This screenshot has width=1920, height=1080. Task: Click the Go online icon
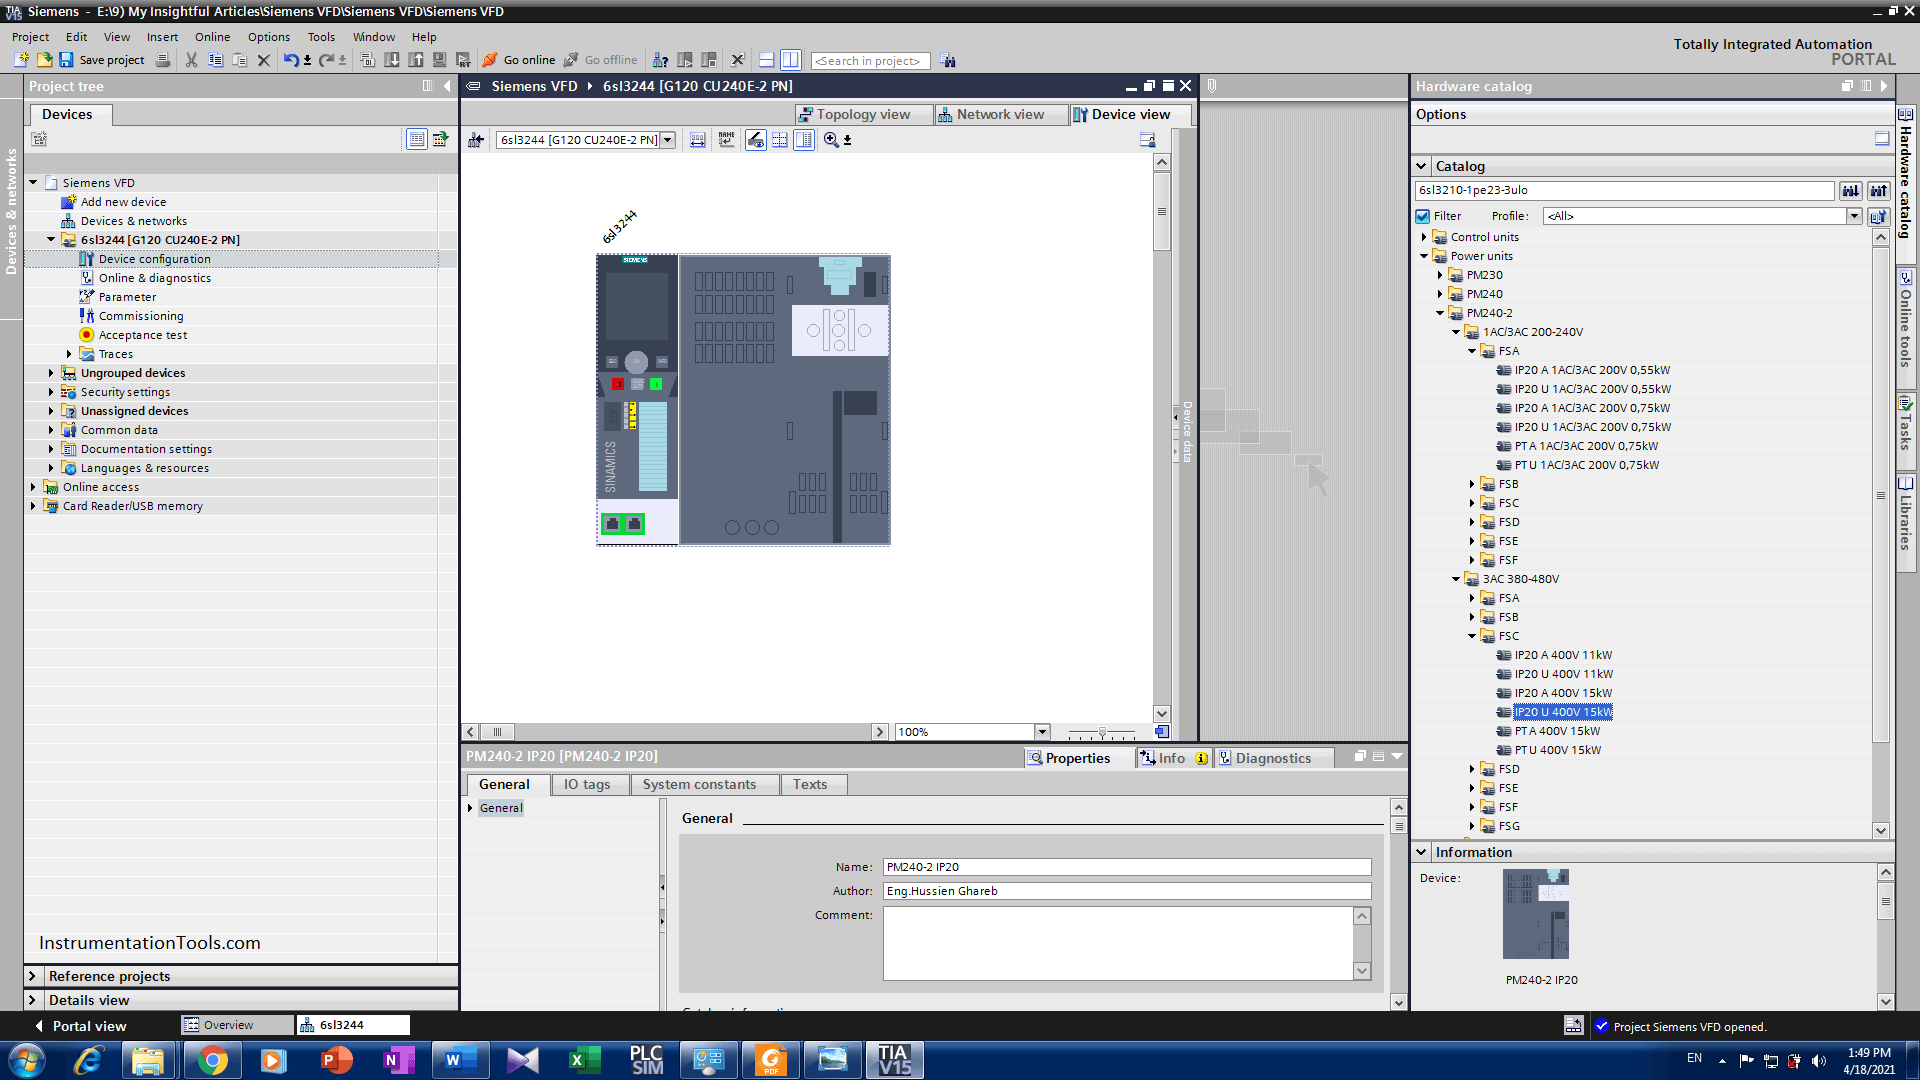[490, 60]
